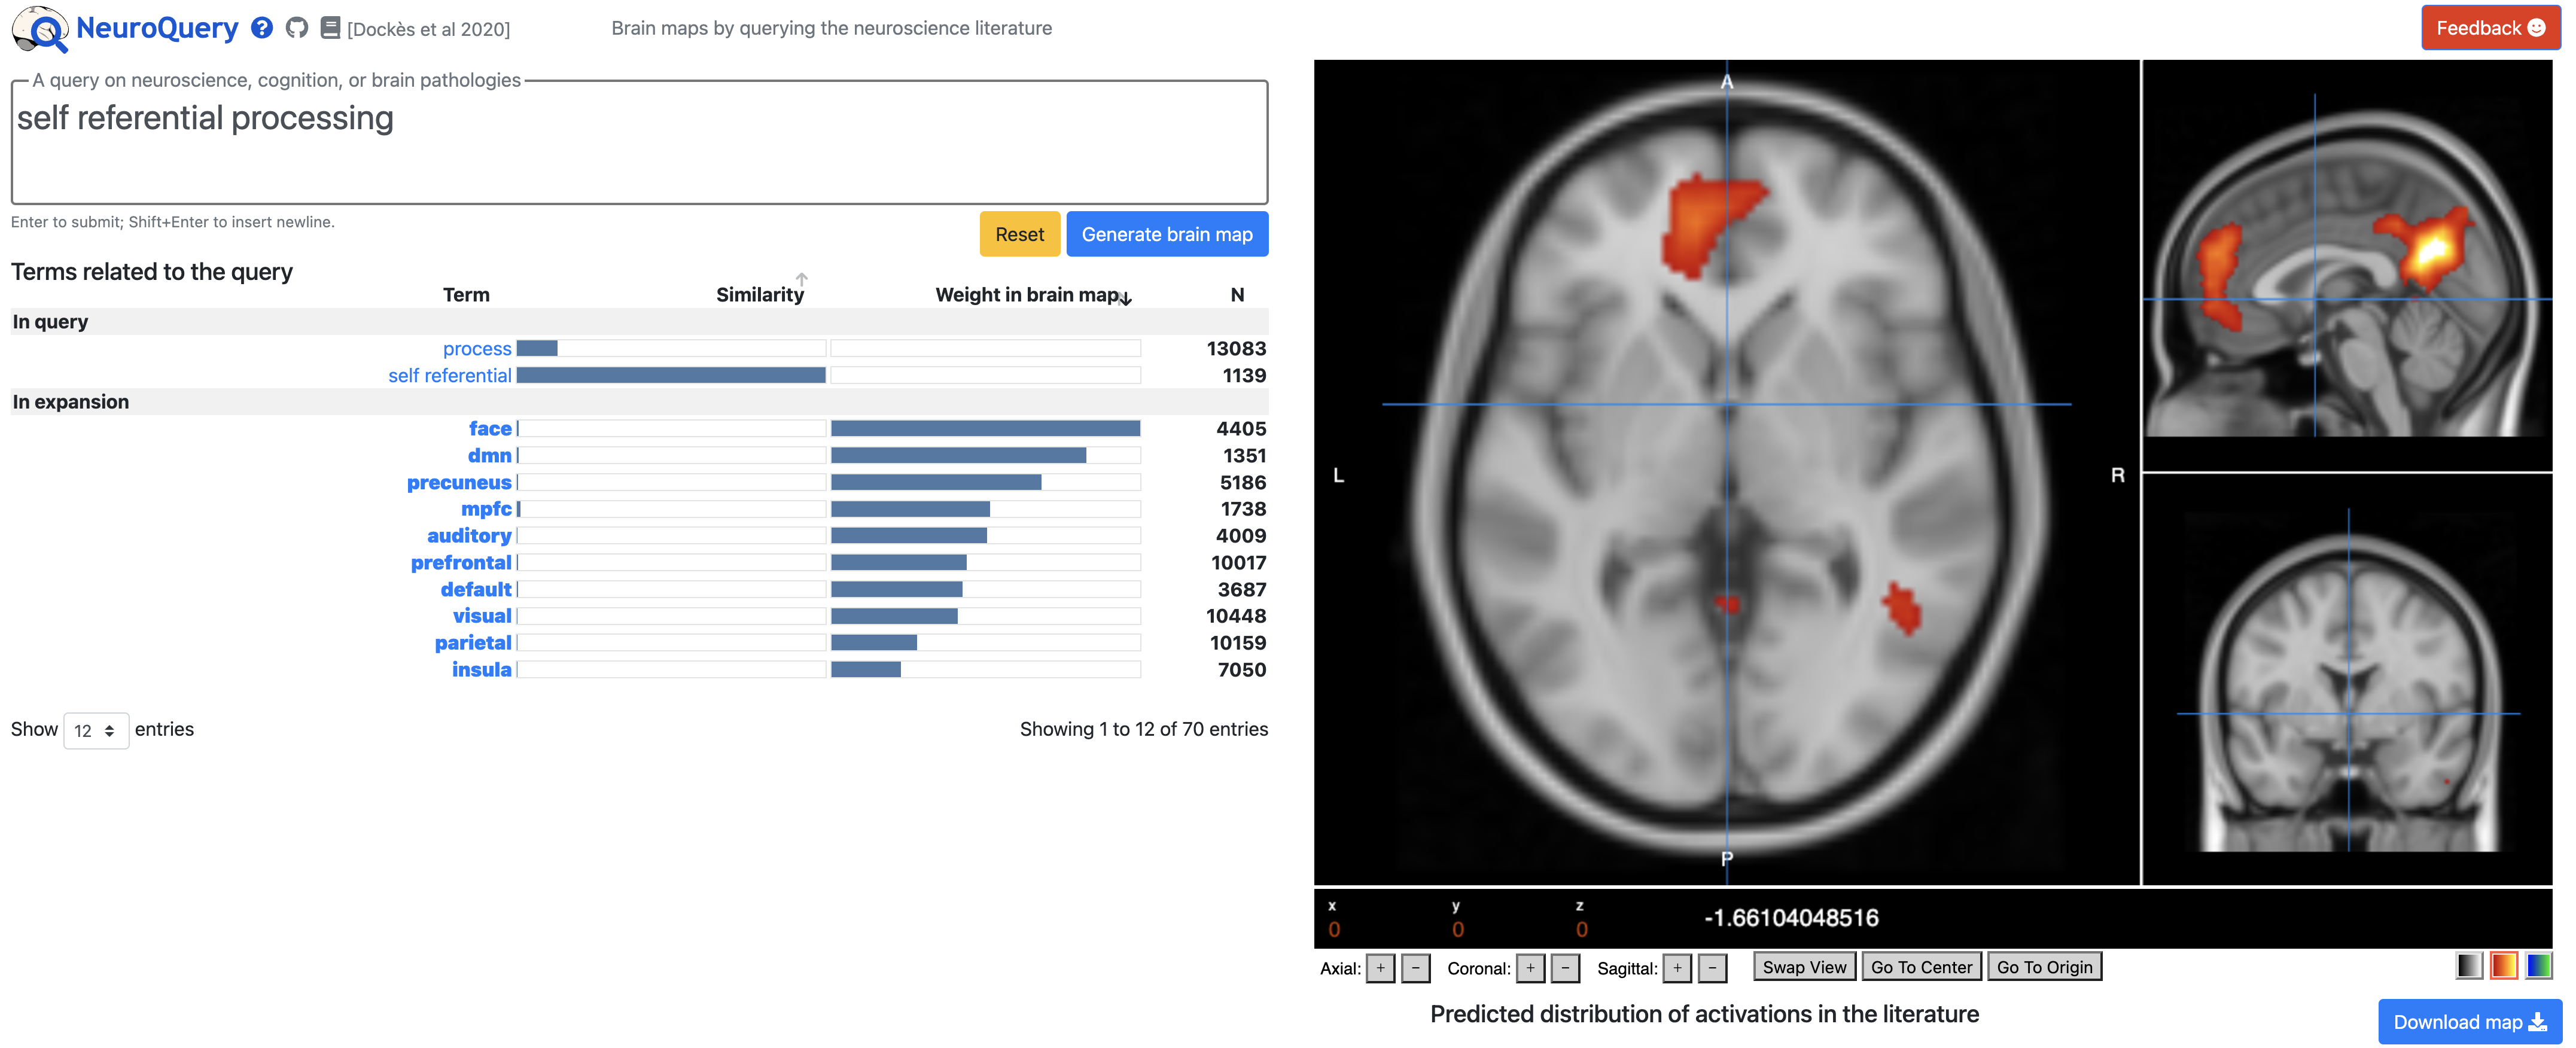Click the sagittal brain slice view
The width and height of the screenshot is (2576, 1048).
point(2347,265)
